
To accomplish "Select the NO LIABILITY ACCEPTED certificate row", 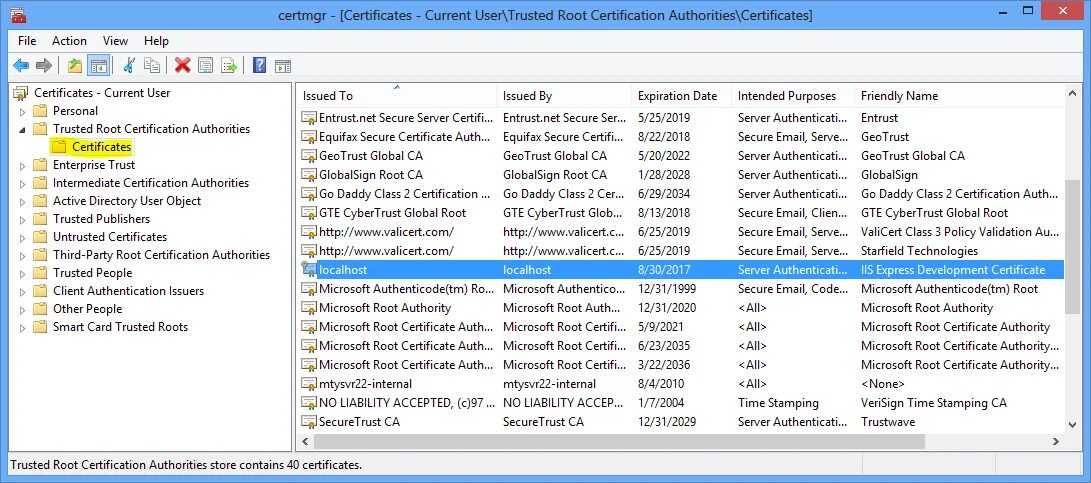I will 680,402.
